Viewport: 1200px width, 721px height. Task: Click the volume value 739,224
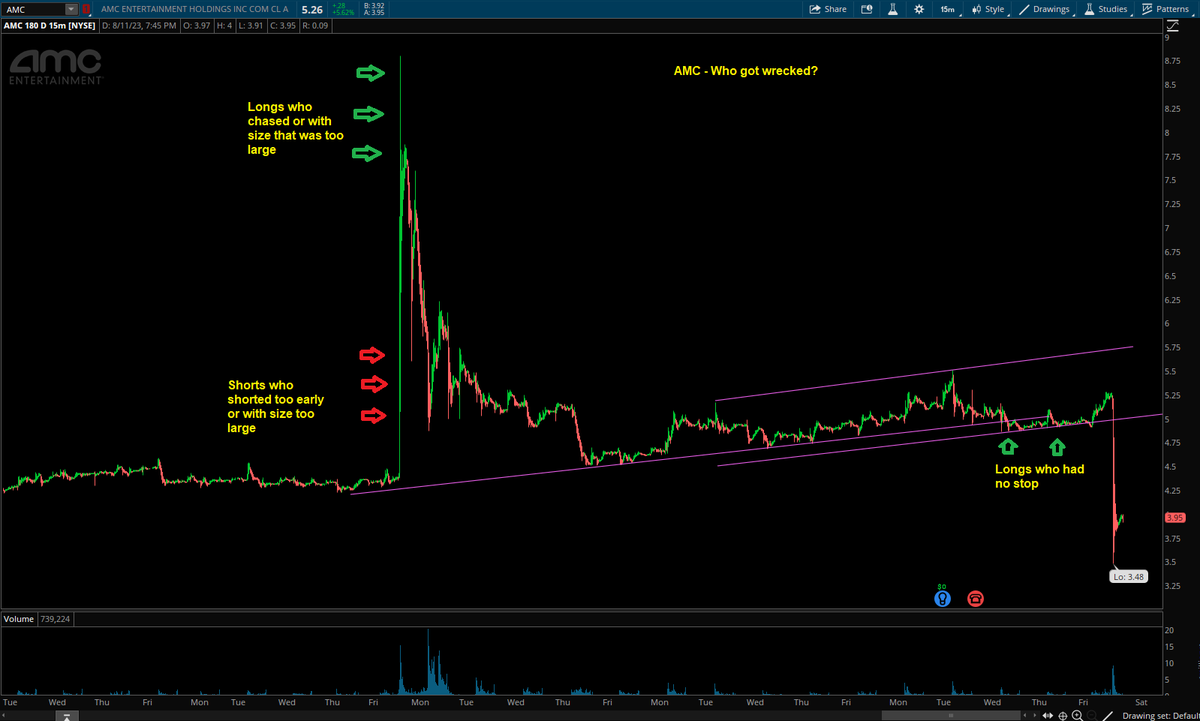click(54, 619)
